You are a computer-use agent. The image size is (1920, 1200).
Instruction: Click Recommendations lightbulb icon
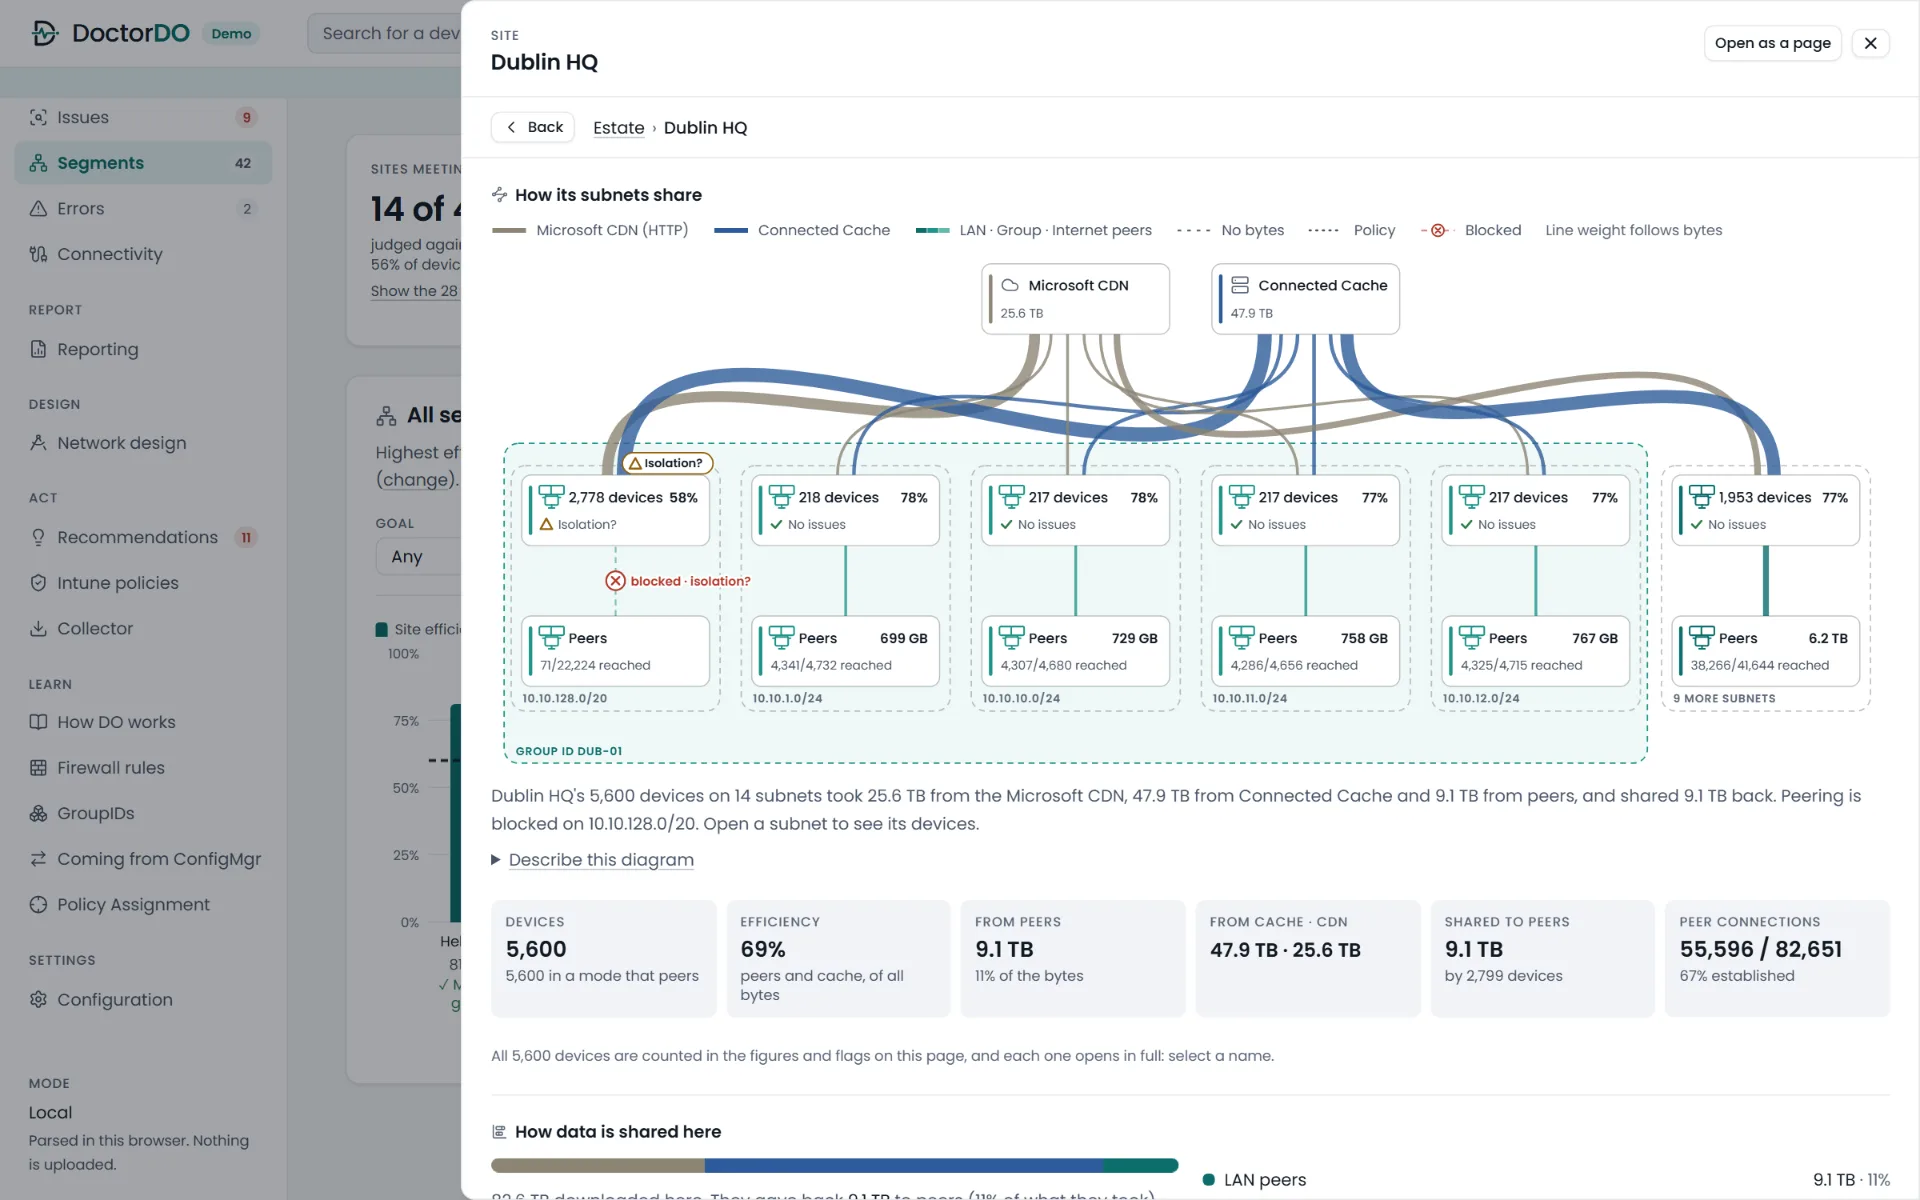38,537
